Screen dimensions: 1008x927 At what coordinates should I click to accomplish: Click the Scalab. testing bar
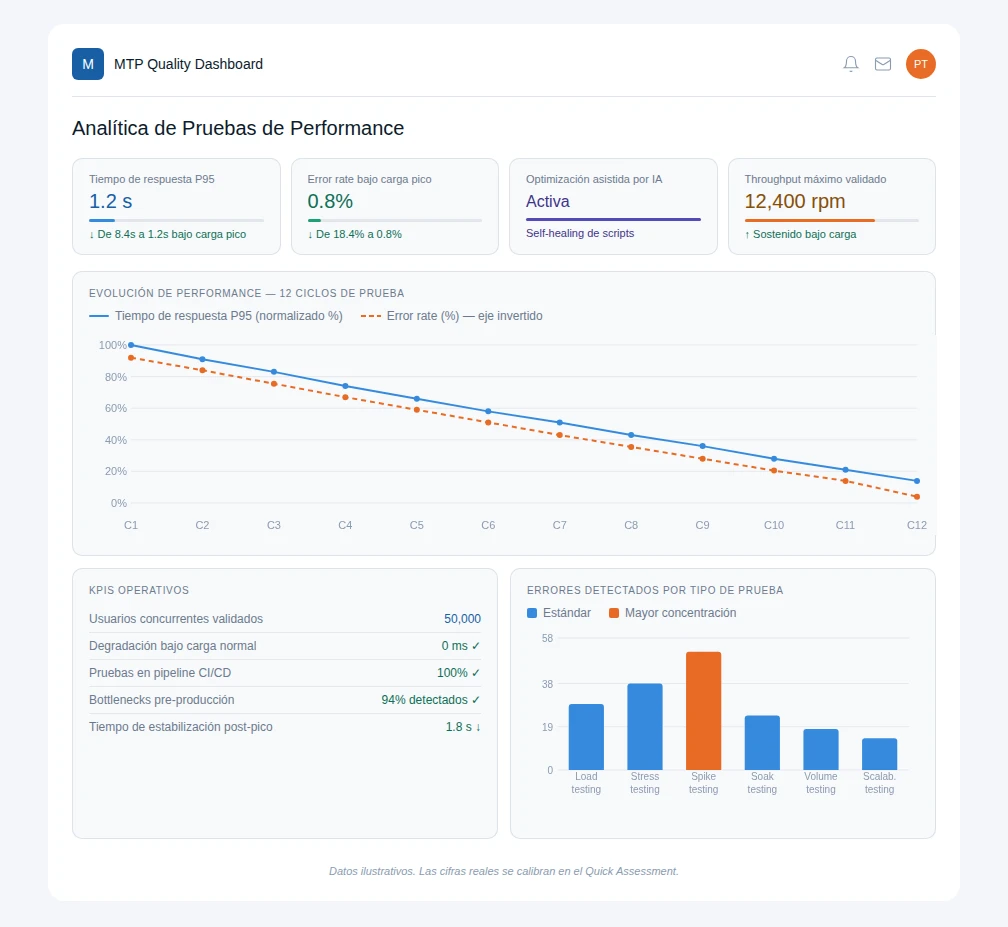point(879,754)
